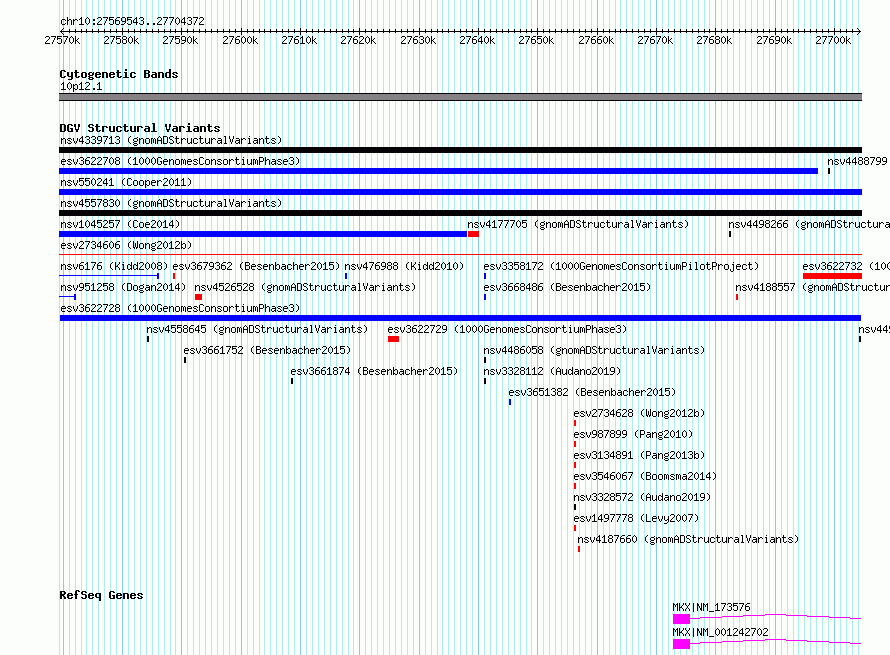Click nsv4177705 gnomAD variant label
This screenshot has height=655, width=890.
pyautogui.click(x=578, y=224)
